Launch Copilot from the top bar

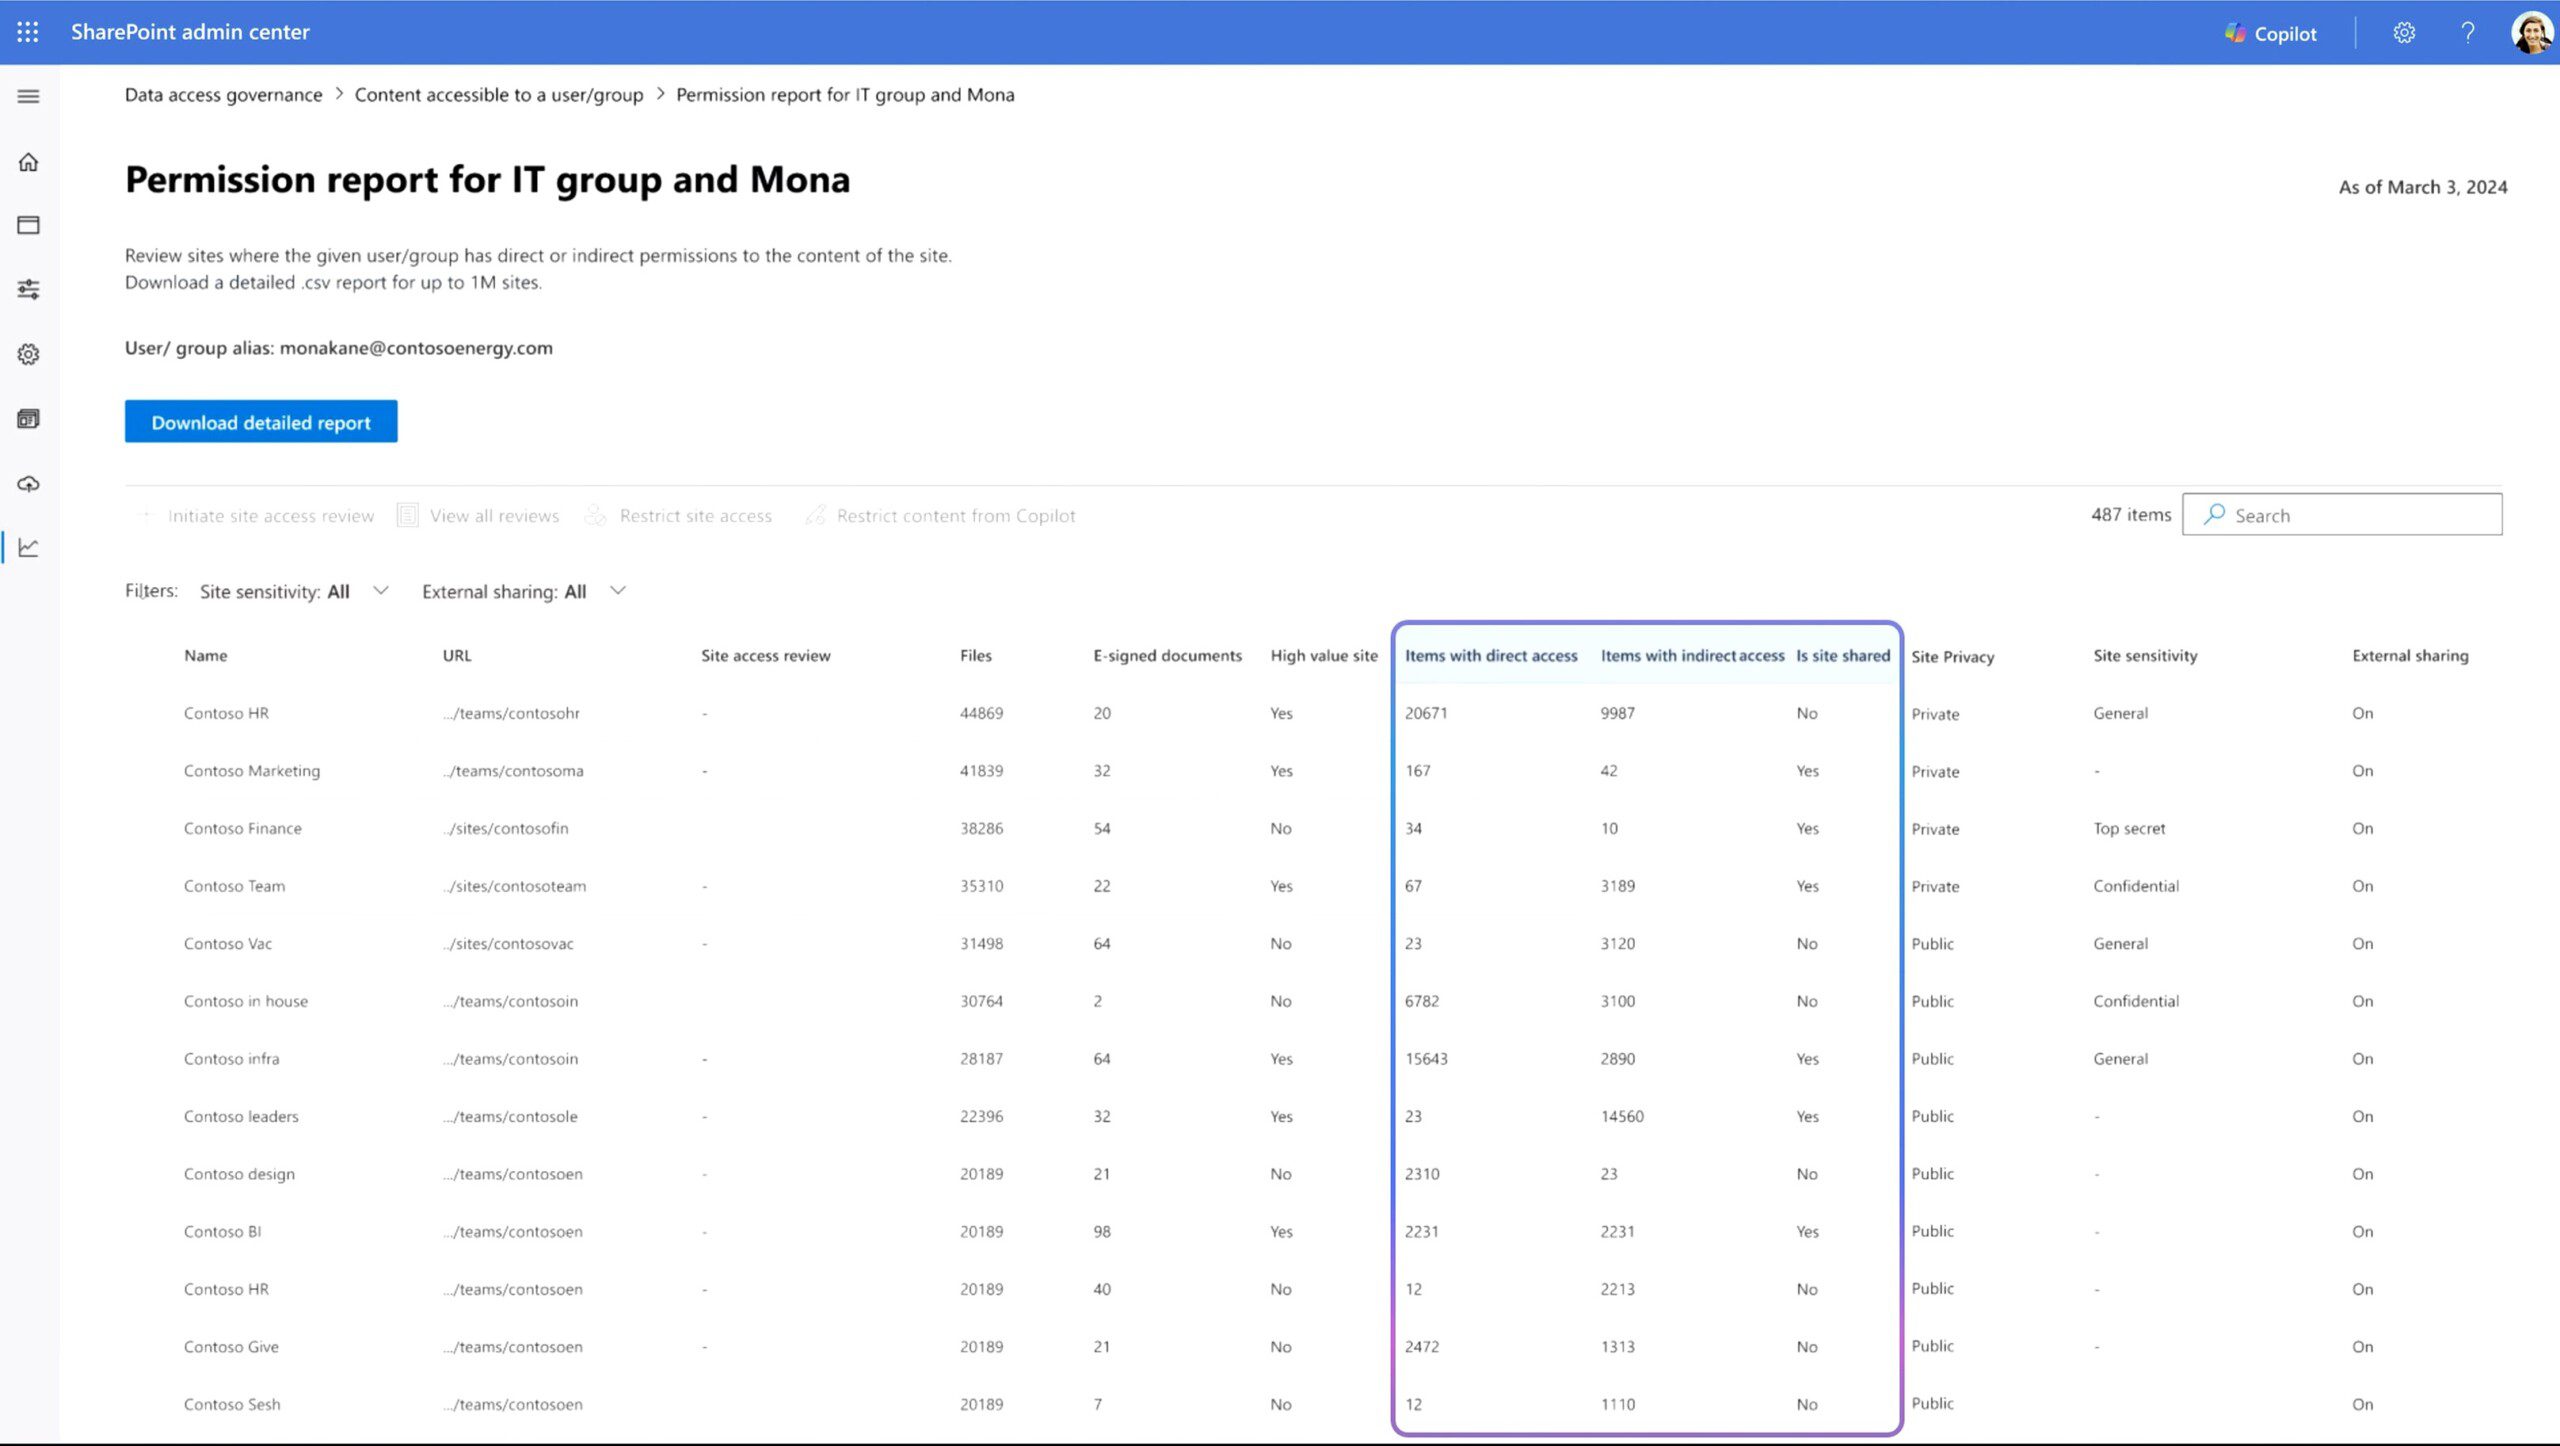click(x=2270, y=33)
